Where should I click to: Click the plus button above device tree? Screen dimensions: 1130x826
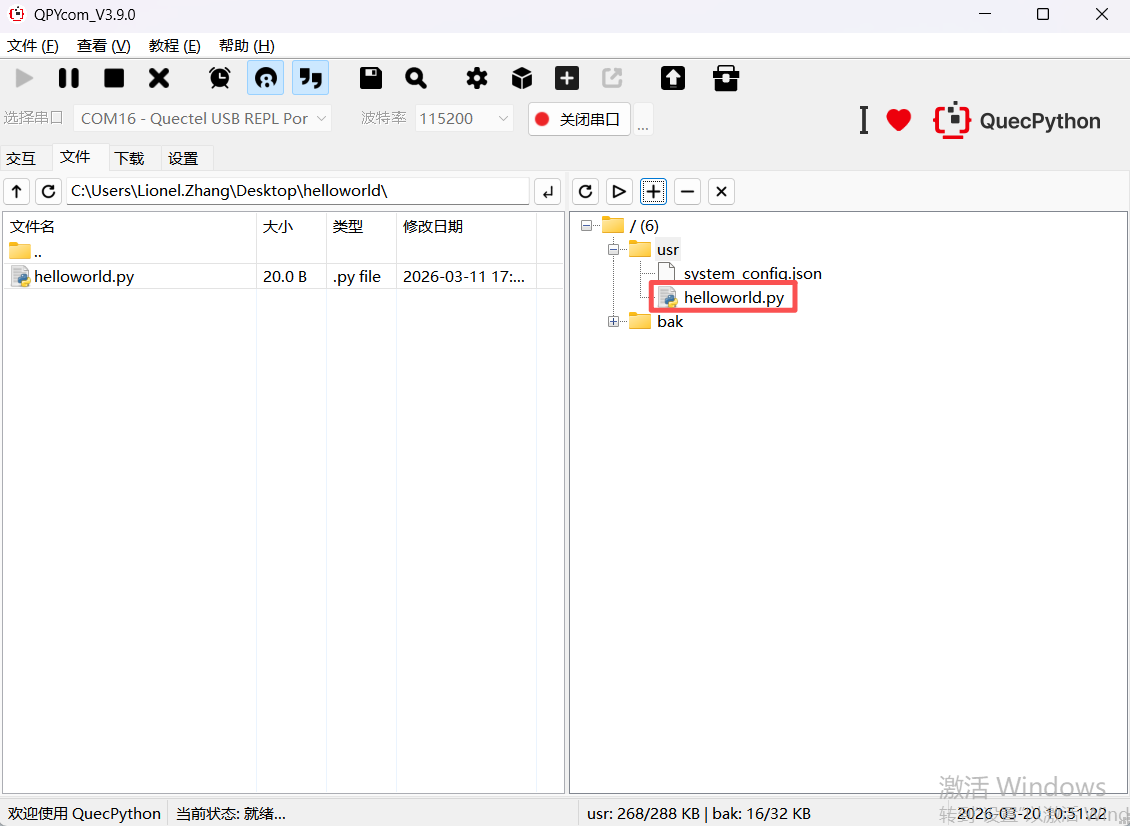653,191
